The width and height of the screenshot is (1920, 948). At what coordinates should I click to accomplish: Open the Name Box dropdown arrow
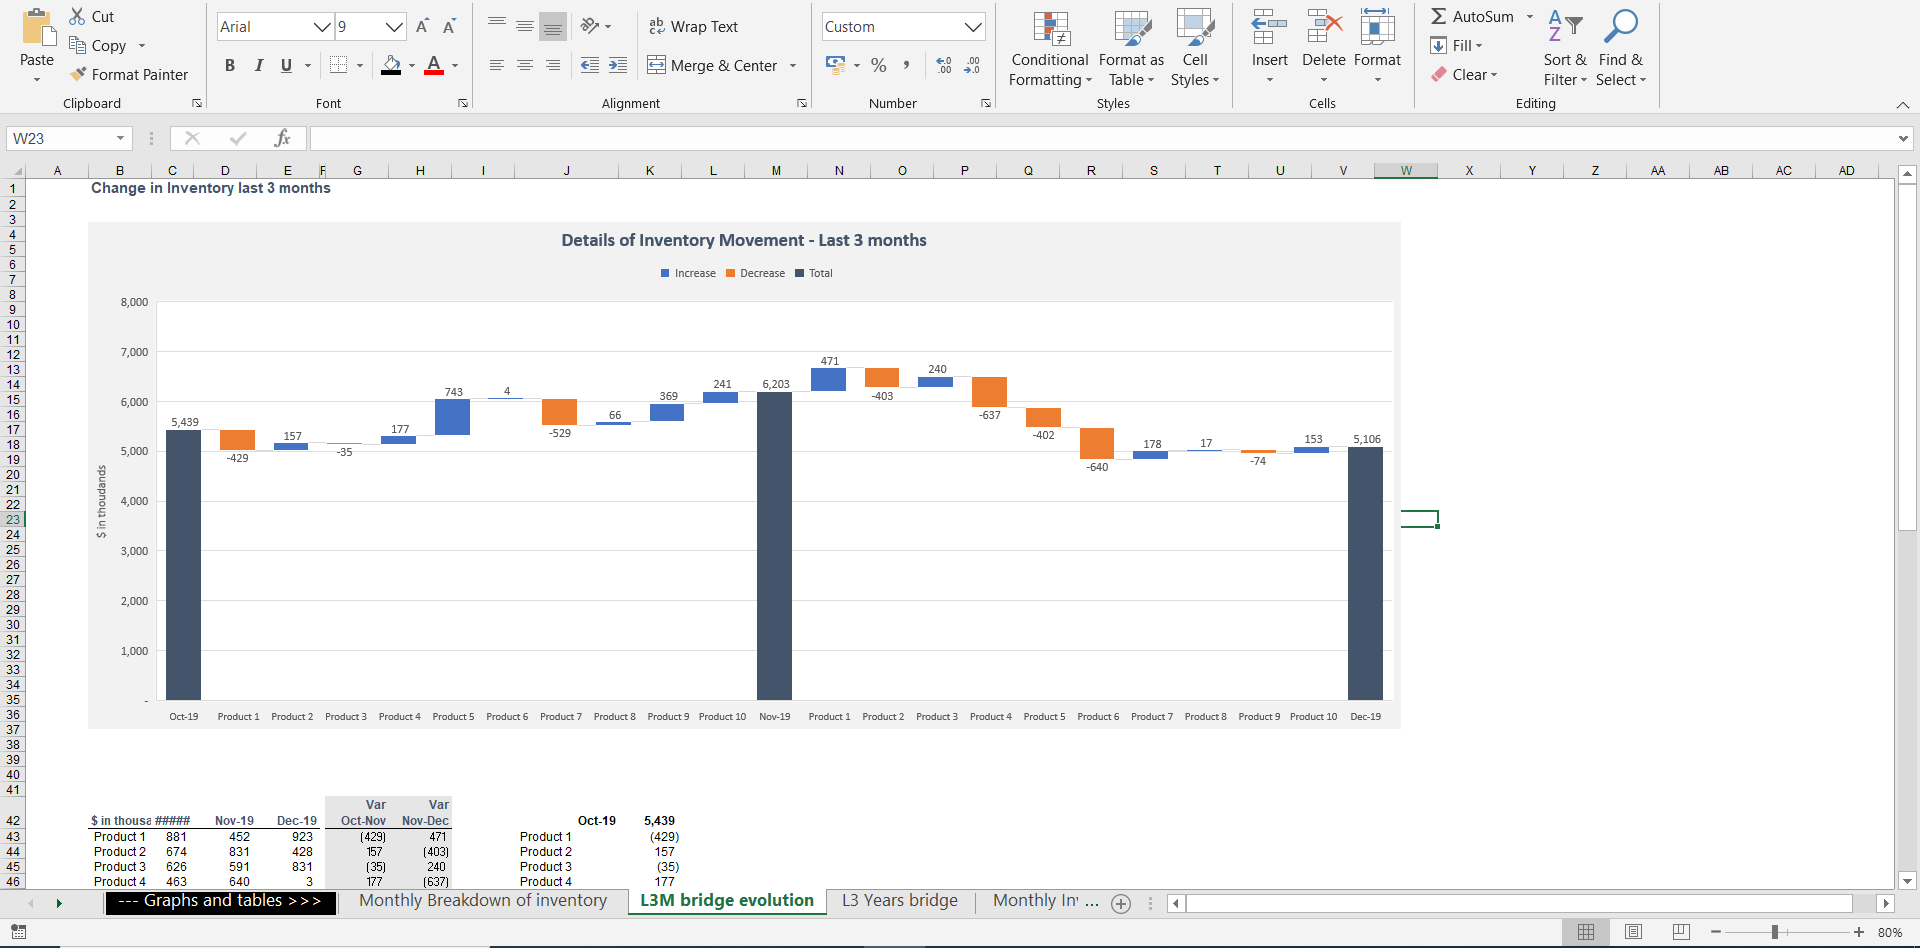point(120,138)
